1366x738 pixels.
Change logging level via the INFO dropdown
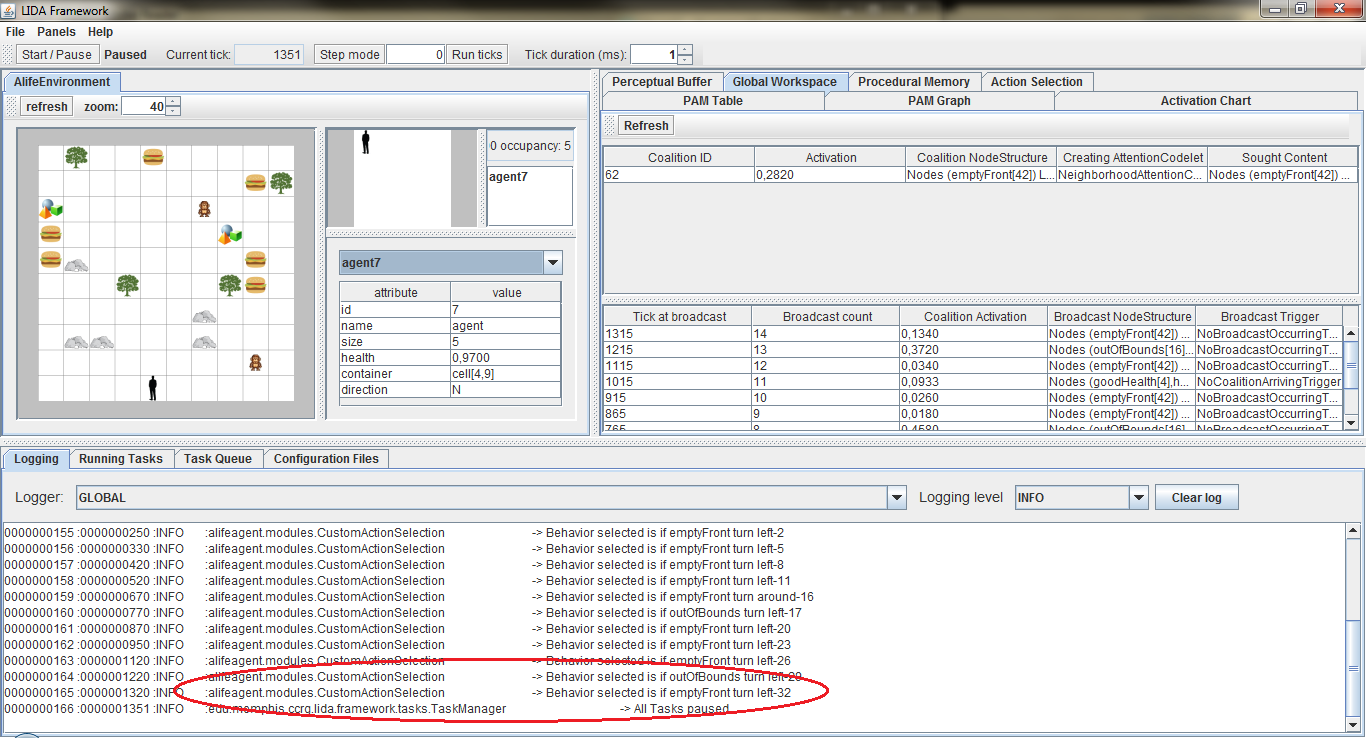coord(1138,497)
